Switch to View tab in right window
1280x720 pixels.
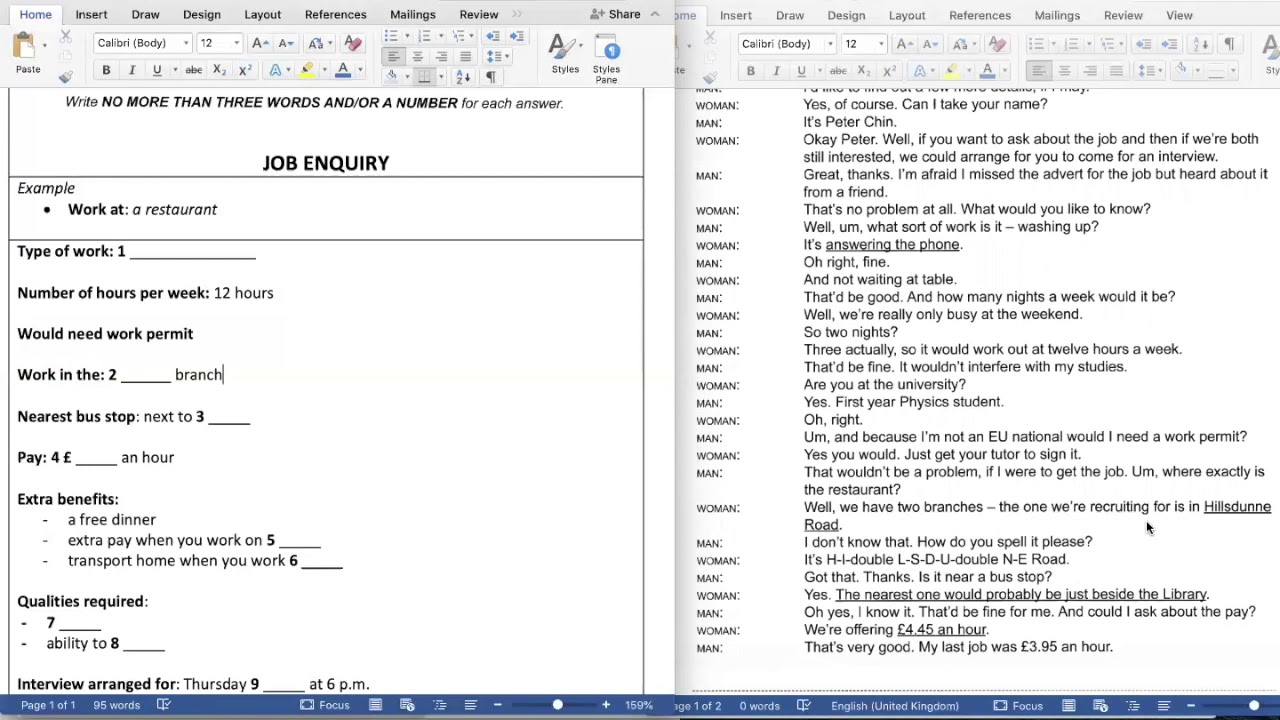click(1179, 15)
